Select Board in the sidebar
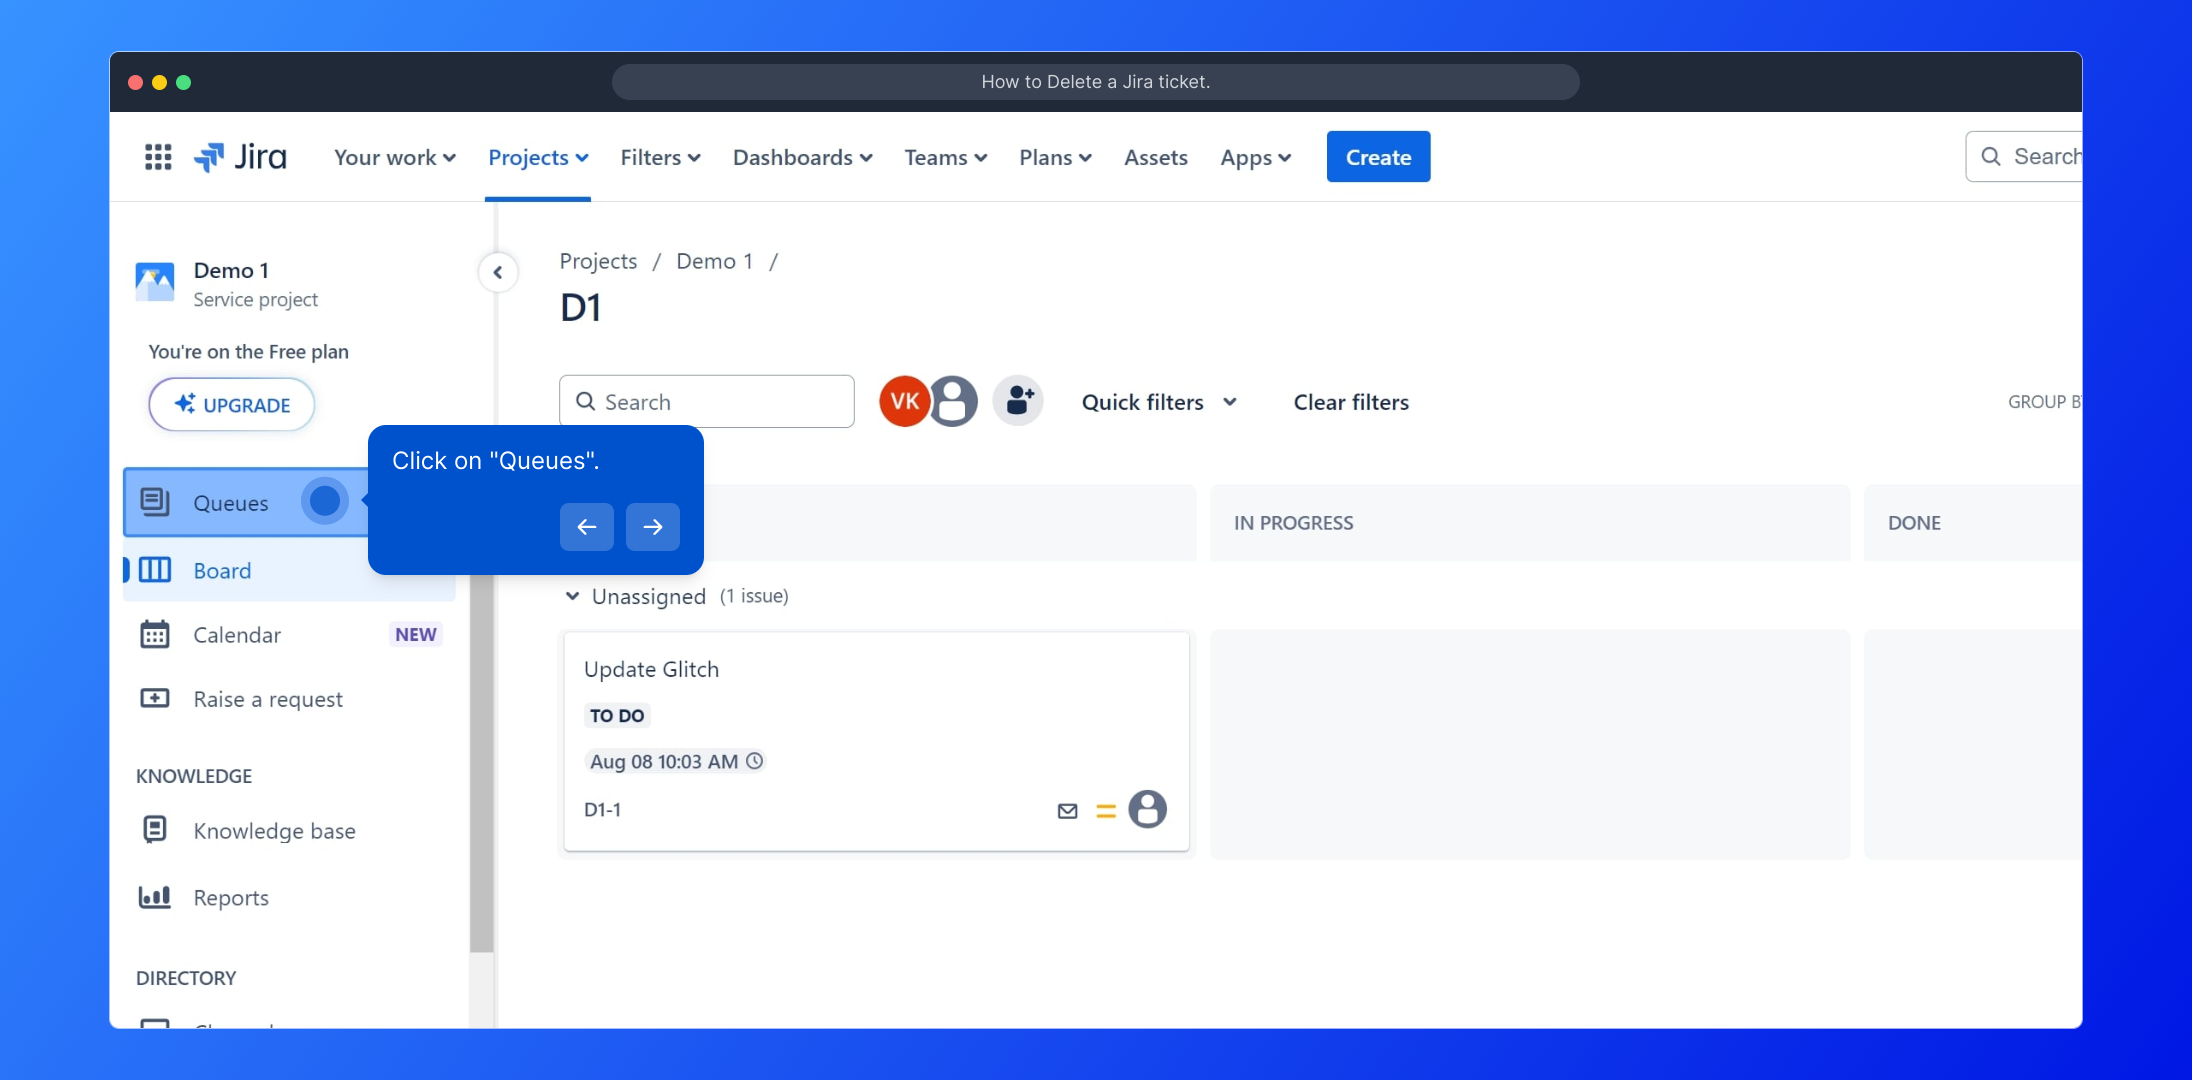Viewport: 2192px width, 1080px height. tap(222, 571)
